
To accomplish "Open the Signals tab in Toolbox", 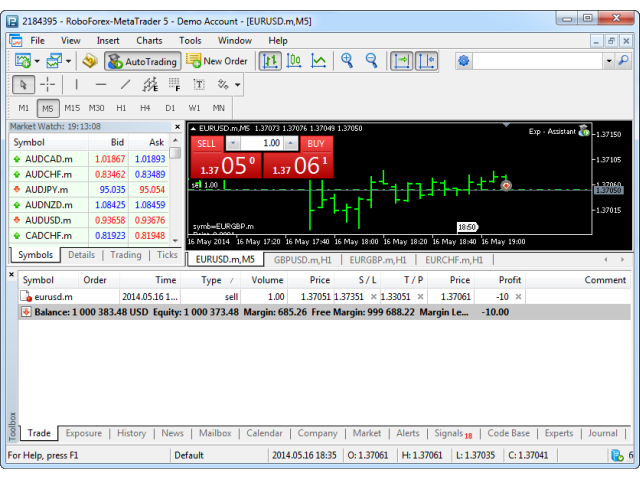I will tap(453, 433).
